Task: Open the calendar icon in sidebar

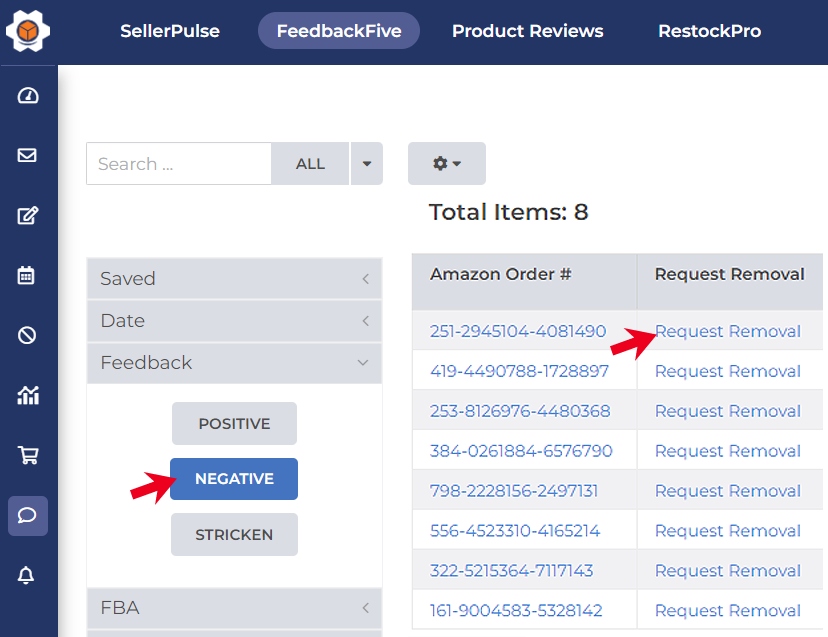Action: [28, 275]
